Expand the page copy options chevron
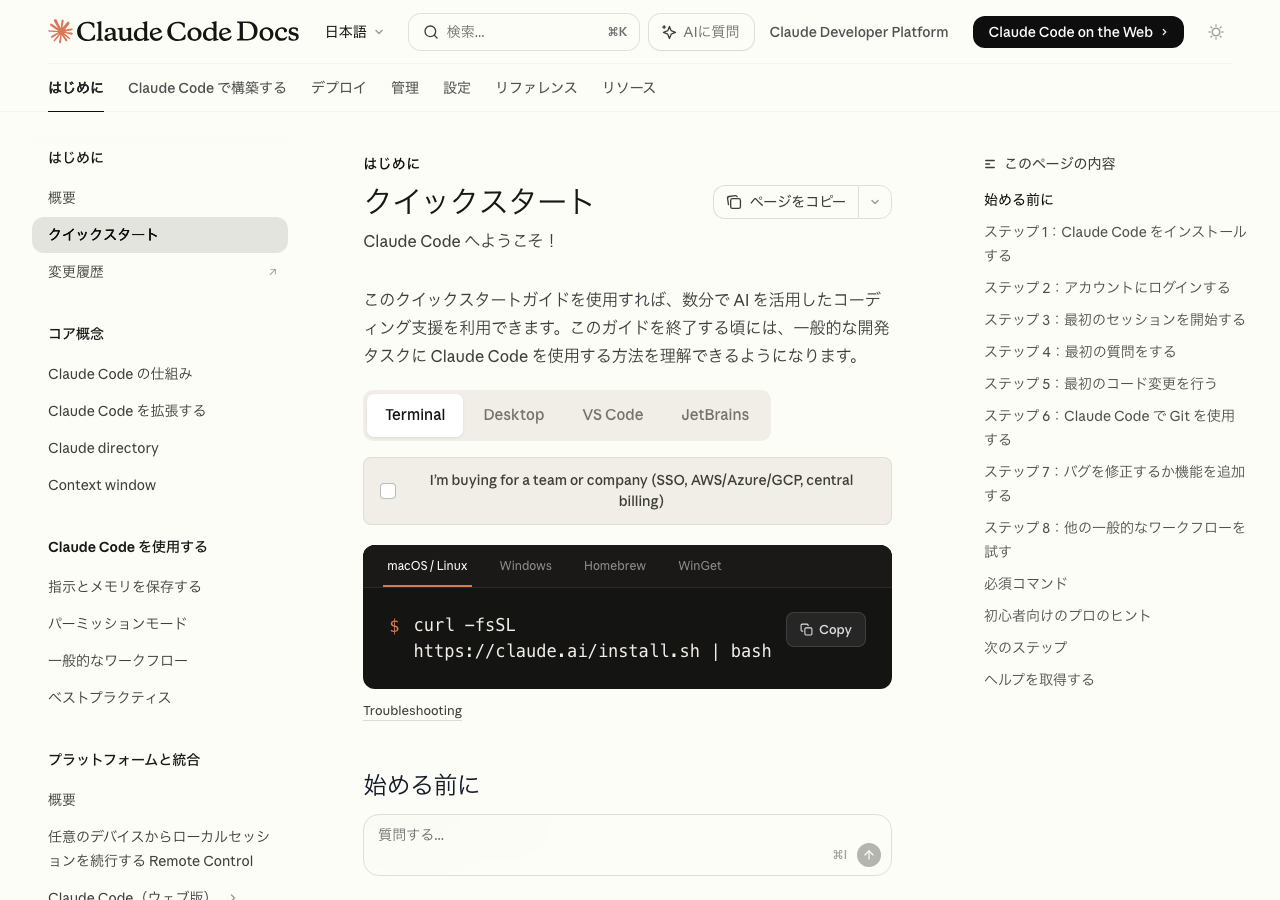Viewport: 1280px width, 900px height. 875,202
